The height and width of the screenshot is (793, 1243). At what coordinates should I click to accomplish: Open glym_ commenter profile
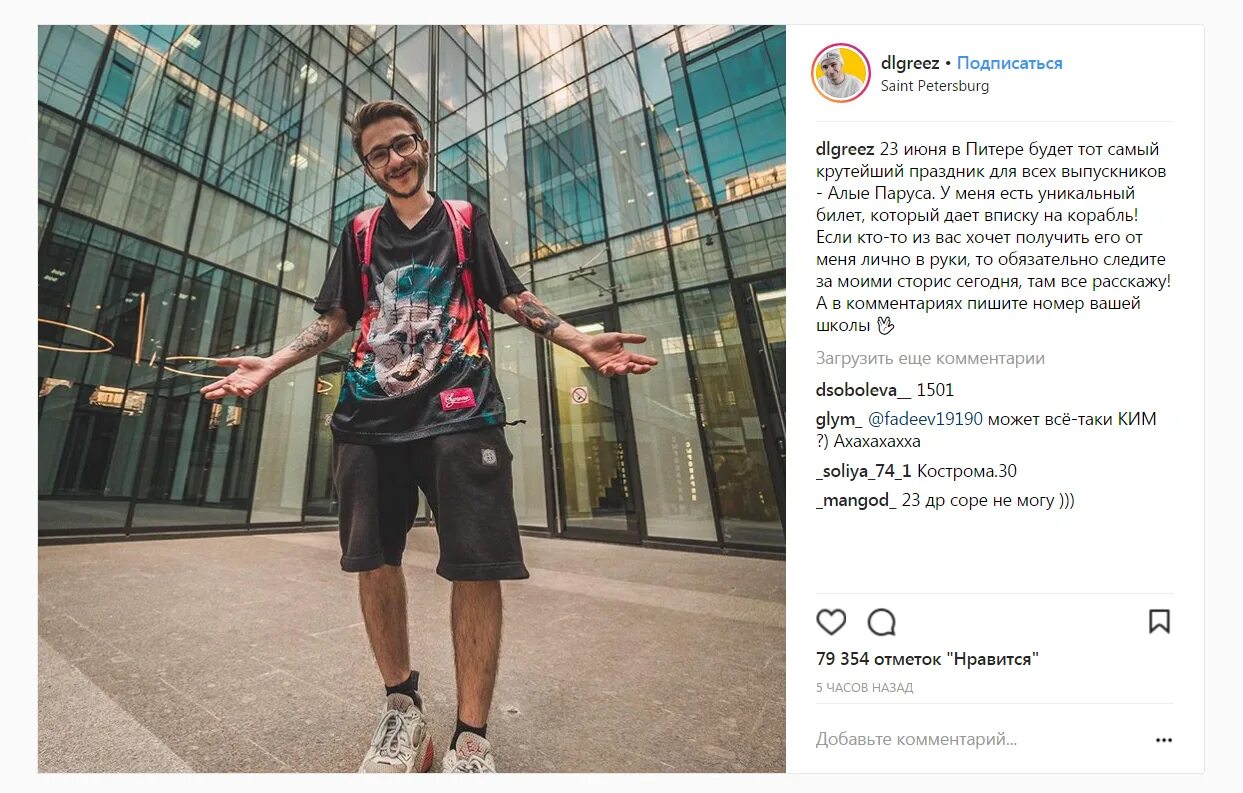point(838,419)
